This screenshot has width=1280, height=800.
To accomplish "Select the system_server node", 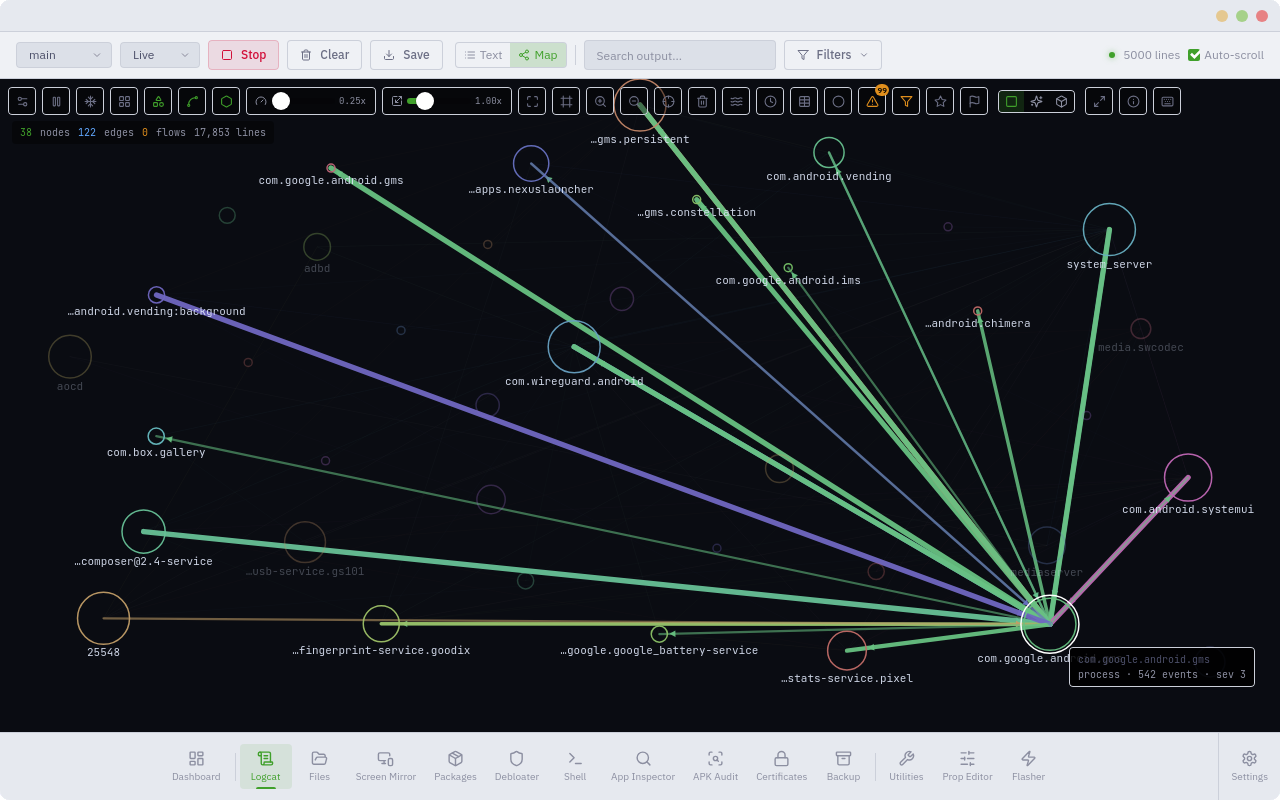I will pos(1109,229).
